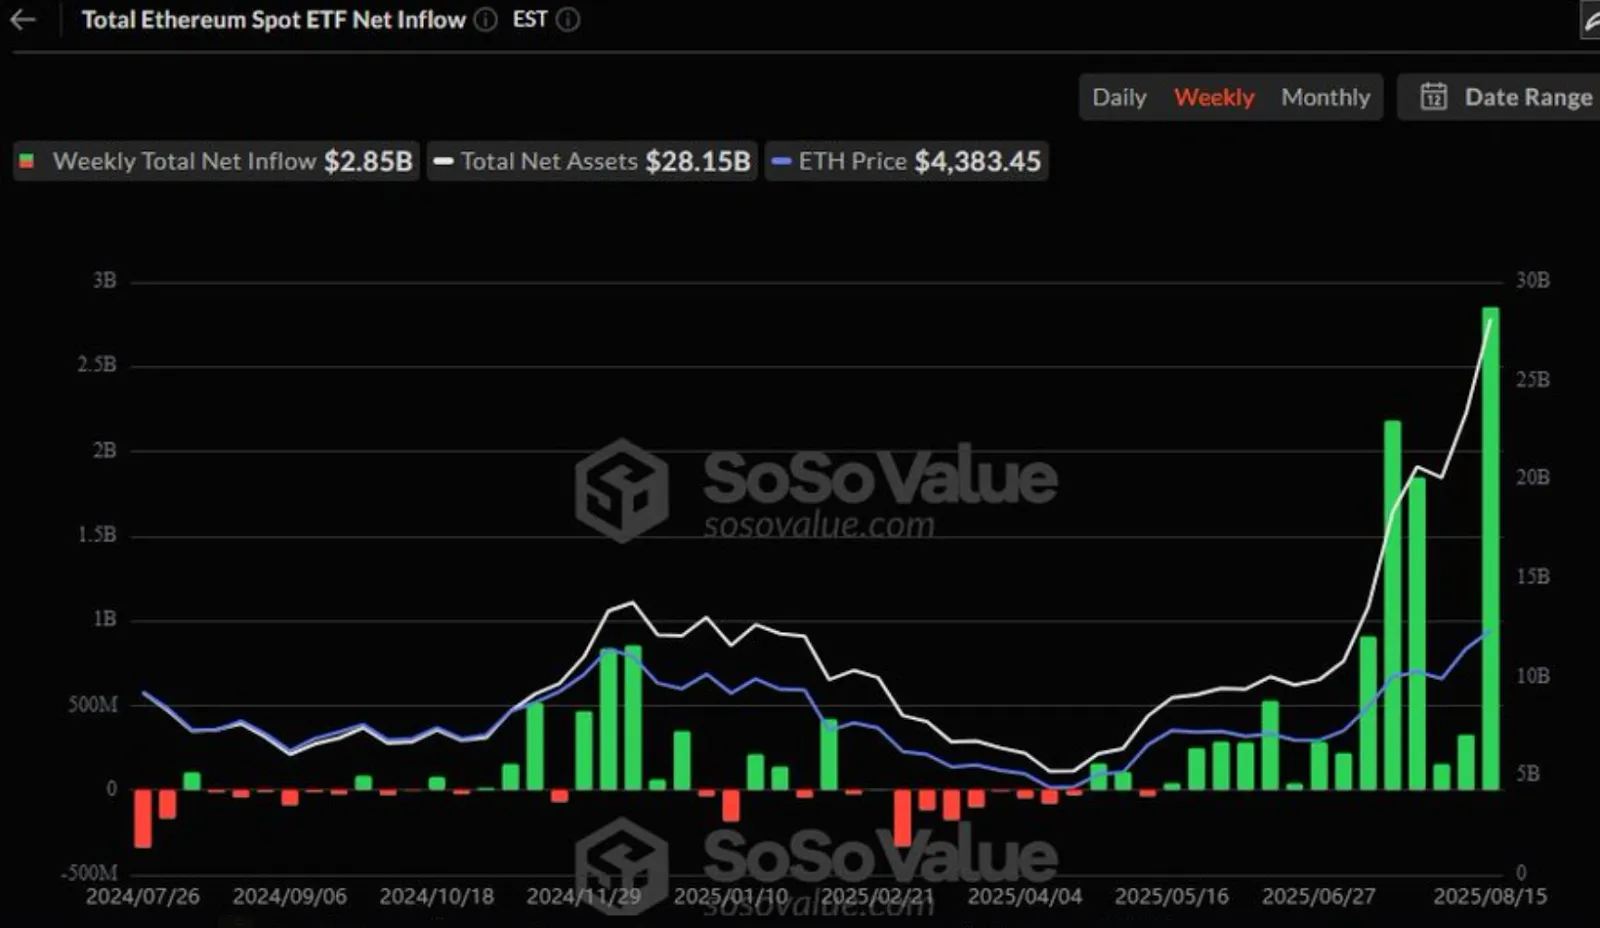
Task: Click the calendar icon in Date Range
Action: pos(1433,97)
